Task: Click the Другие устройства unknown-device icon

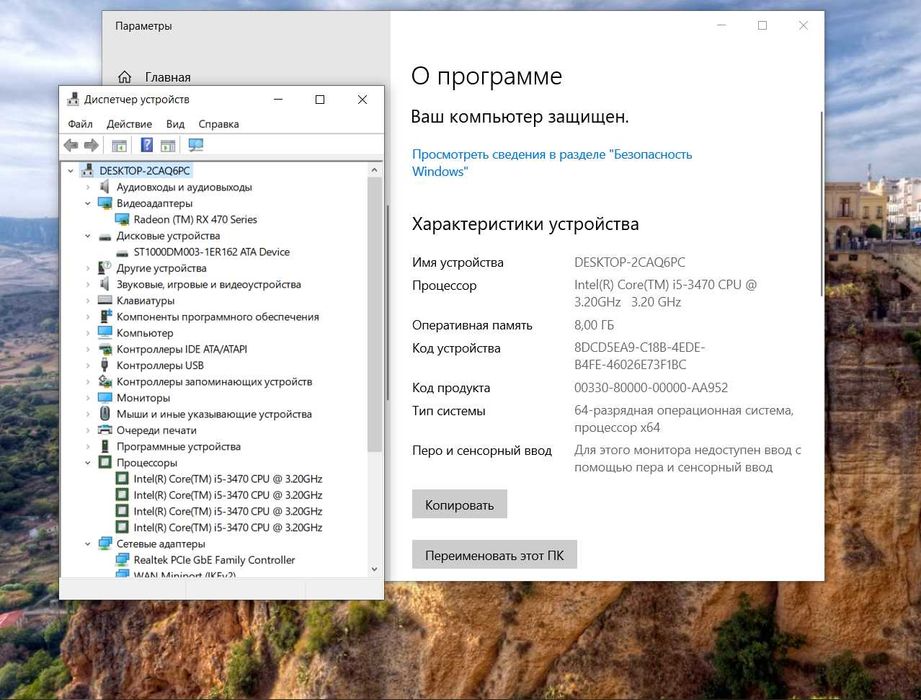Action: tap(105, 268)
